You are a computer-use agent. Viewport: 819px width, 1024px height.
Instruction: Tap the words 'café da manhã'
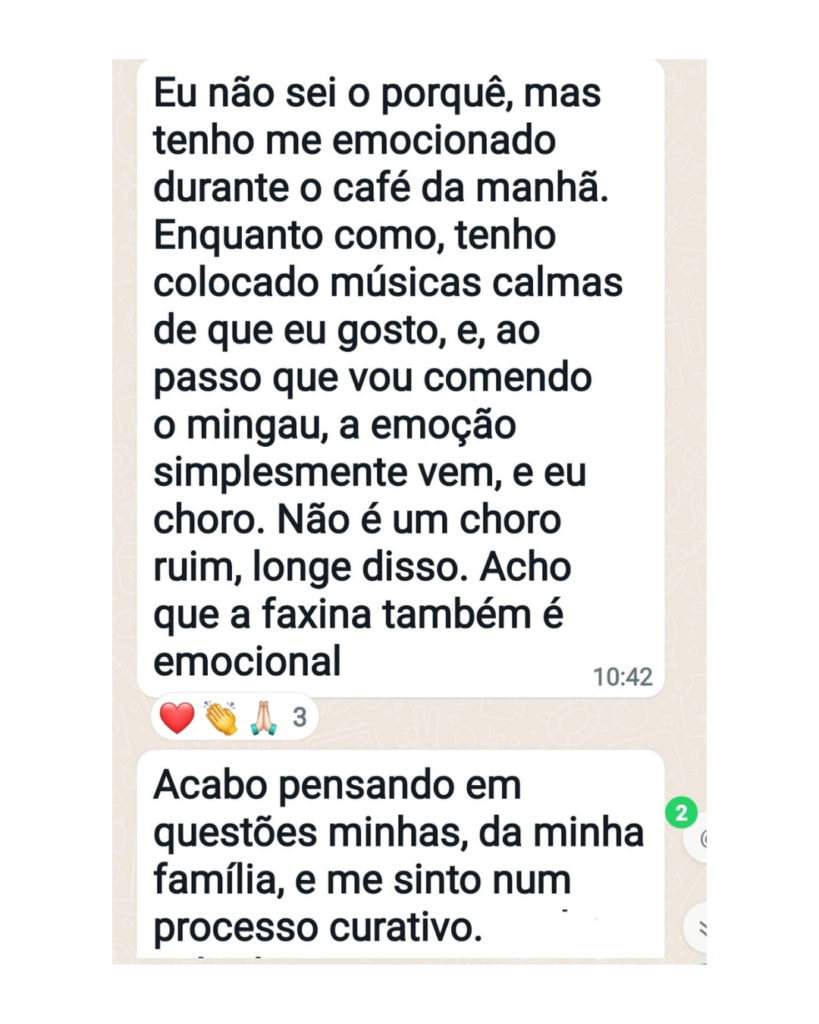pos(470,188)
